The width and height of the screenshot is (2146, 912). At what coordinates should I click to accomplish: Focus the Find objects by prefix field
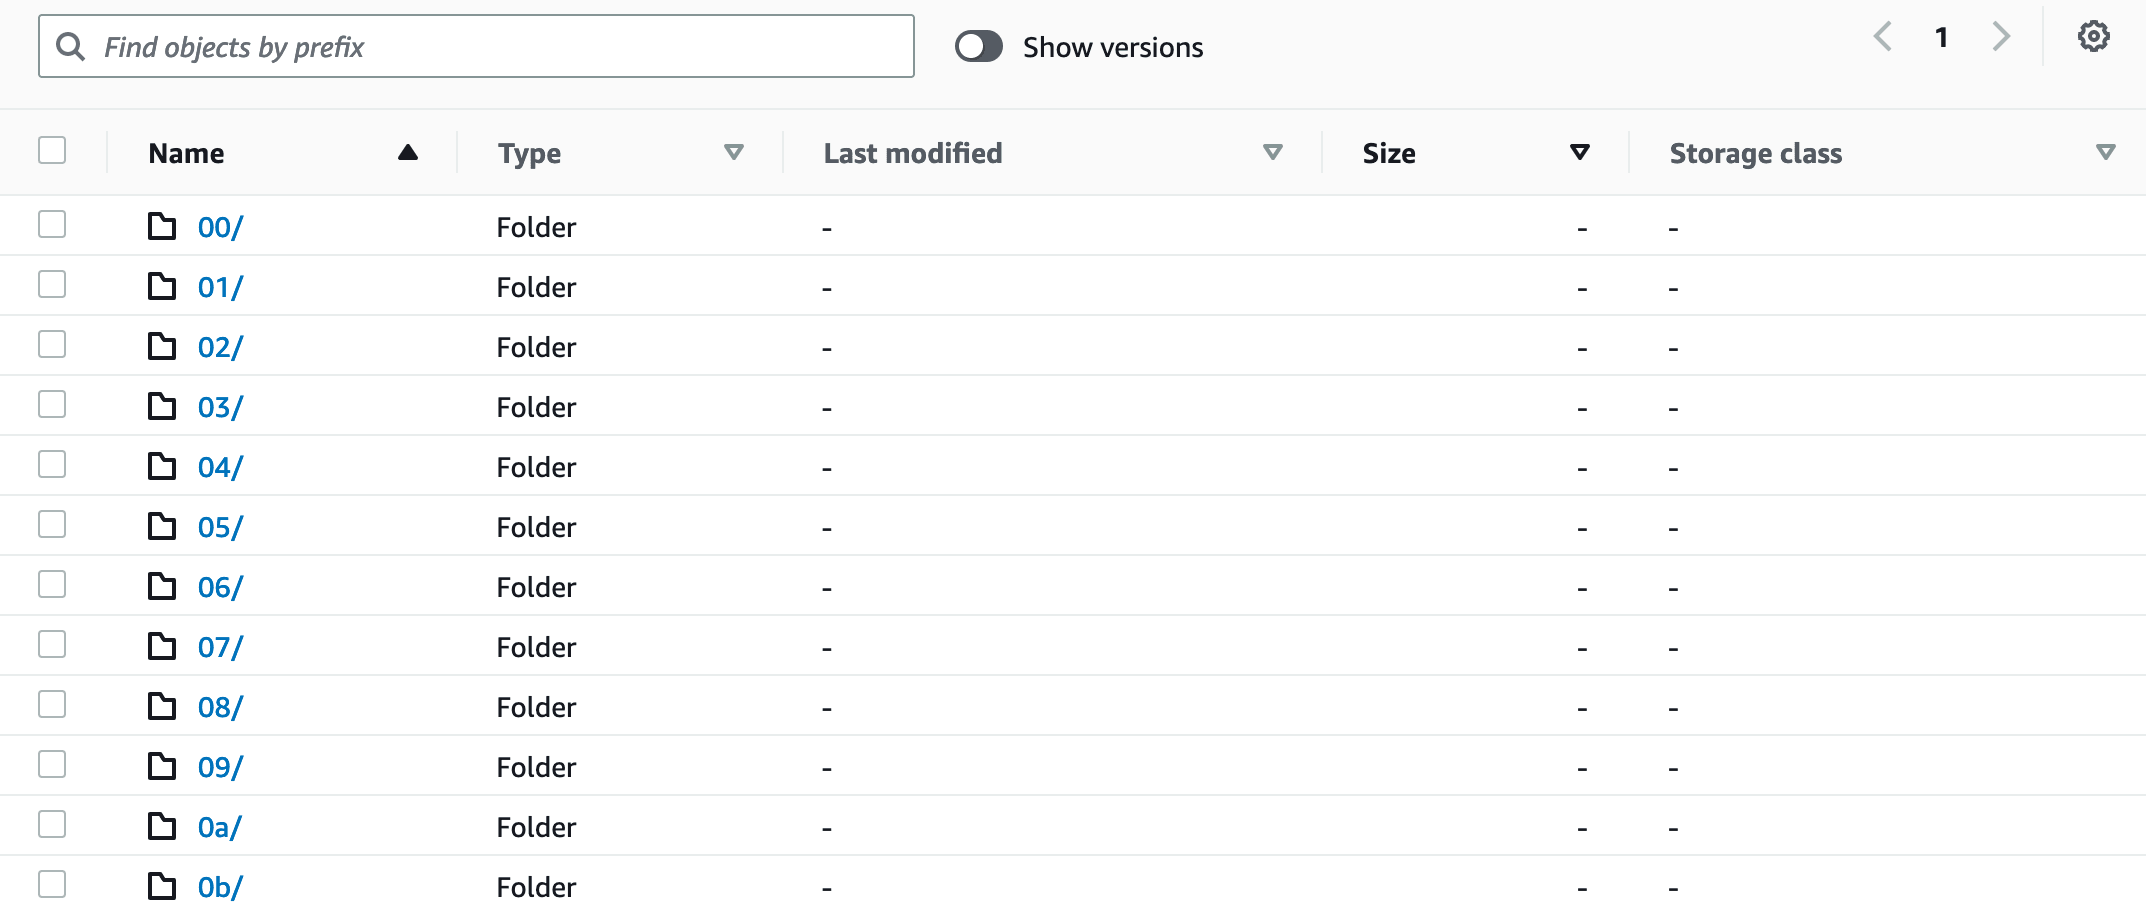coord(500,46)
